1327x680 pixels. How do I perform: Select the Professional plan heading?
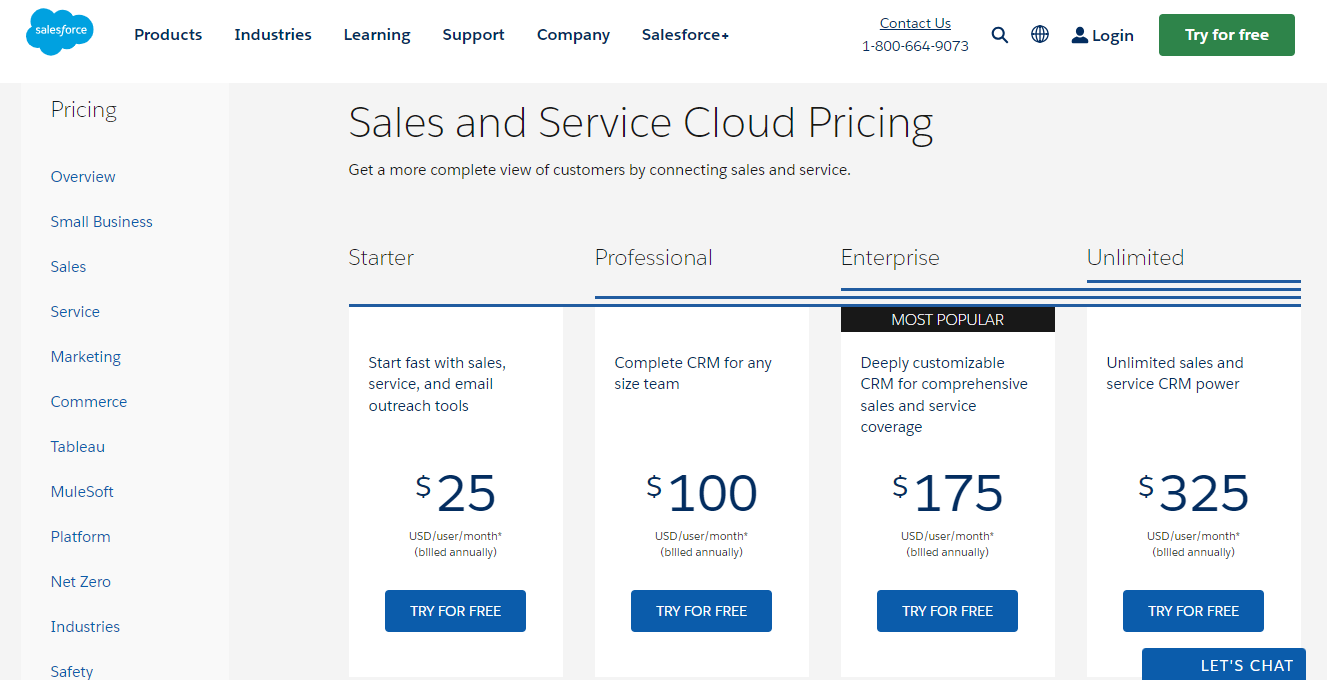(x=654, y=258)
